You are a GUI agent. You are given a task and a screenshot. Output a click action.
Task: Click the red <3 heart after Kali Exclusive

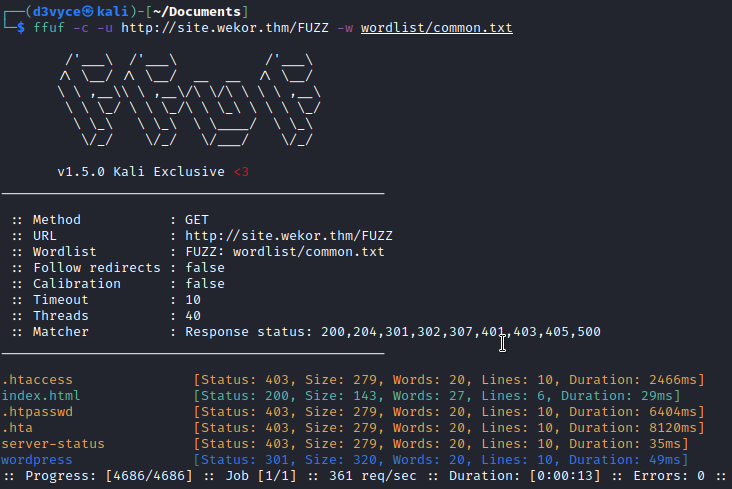[240, 172]
